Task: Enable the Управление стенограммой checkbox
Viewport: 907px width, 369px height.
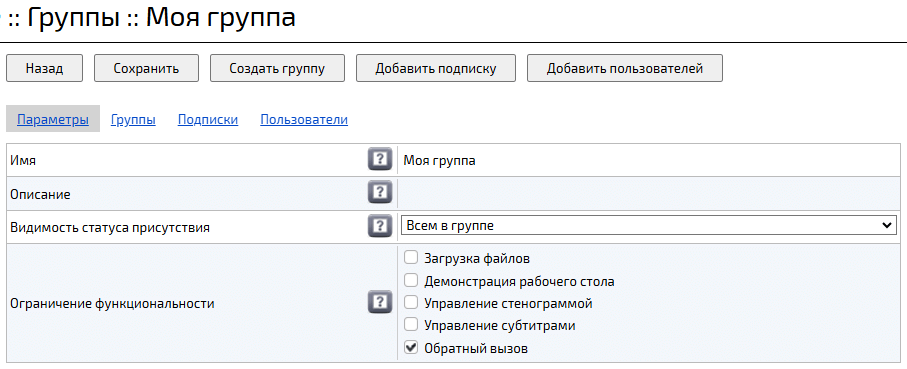Action: (411, 302)
